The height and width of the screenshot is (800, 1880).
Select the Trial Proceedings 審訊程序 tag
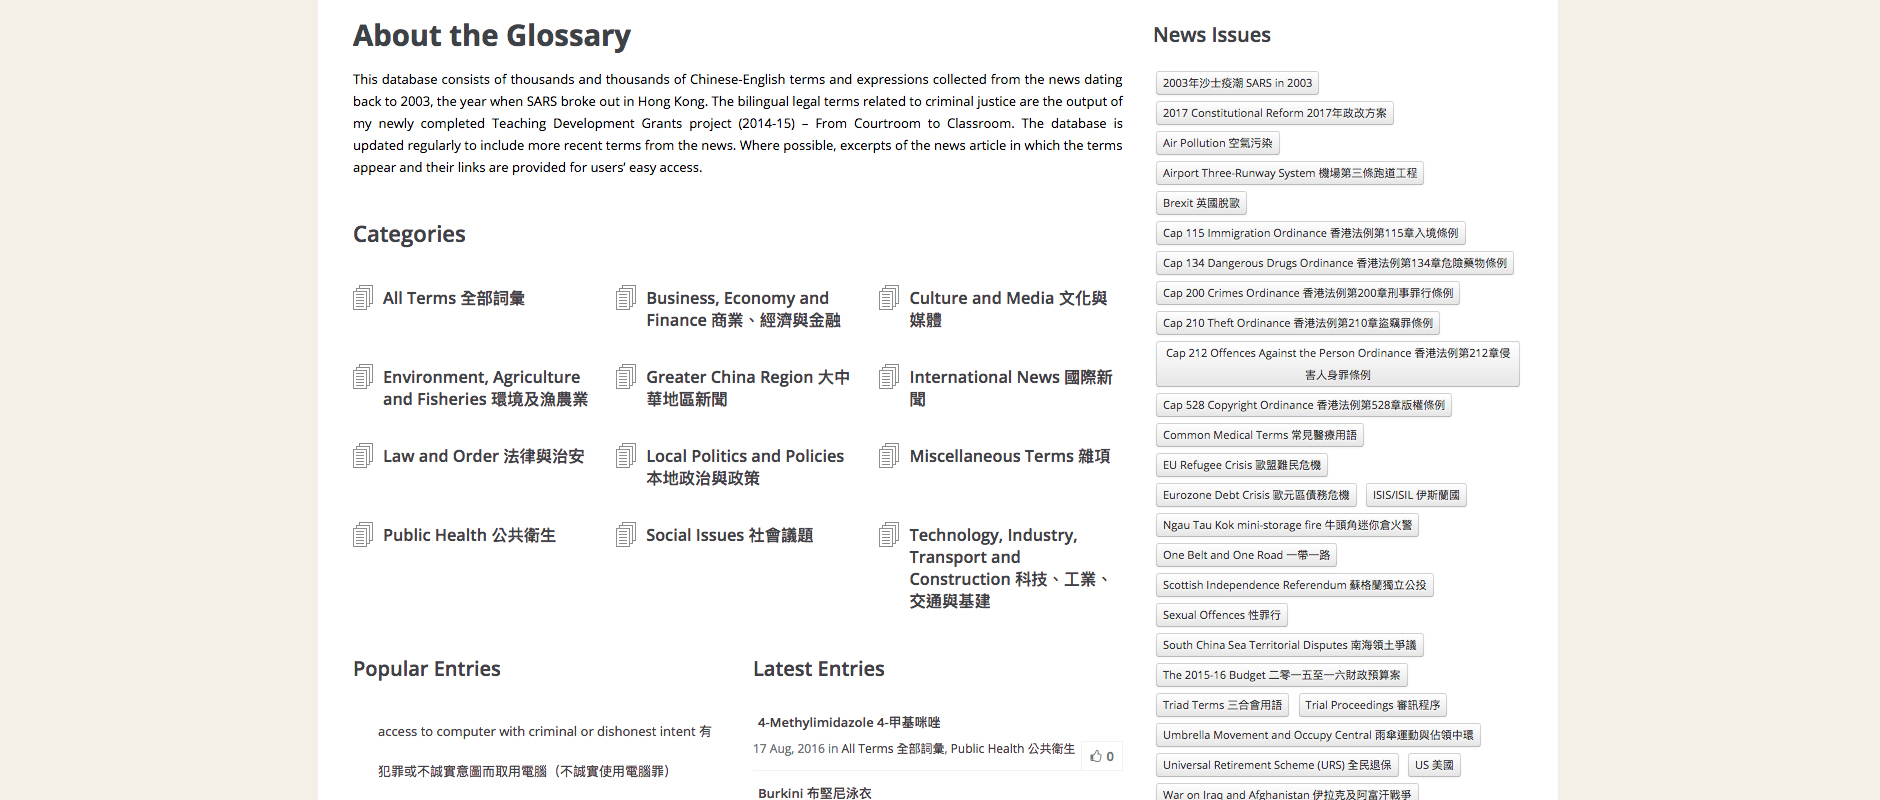[x=1372, y=705]
